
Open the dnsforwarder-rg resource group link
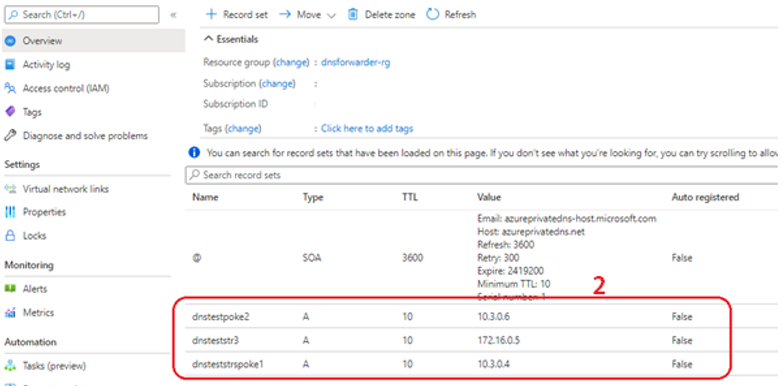click(x=356, y=63)
